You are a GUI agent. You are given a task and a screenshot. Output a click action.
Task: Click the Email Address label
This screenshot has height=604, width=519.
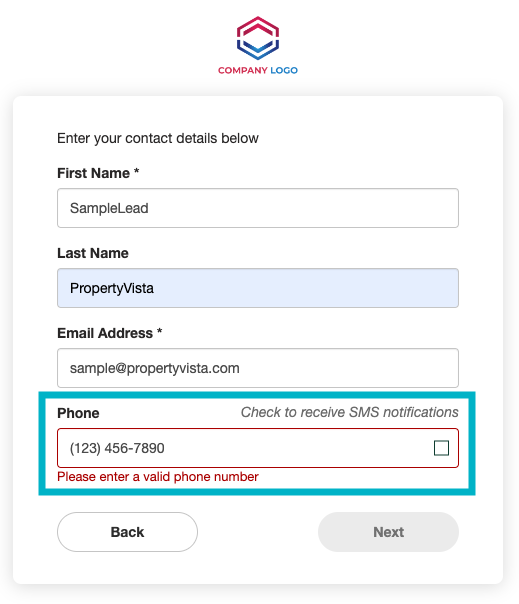[x=105, y=333]
